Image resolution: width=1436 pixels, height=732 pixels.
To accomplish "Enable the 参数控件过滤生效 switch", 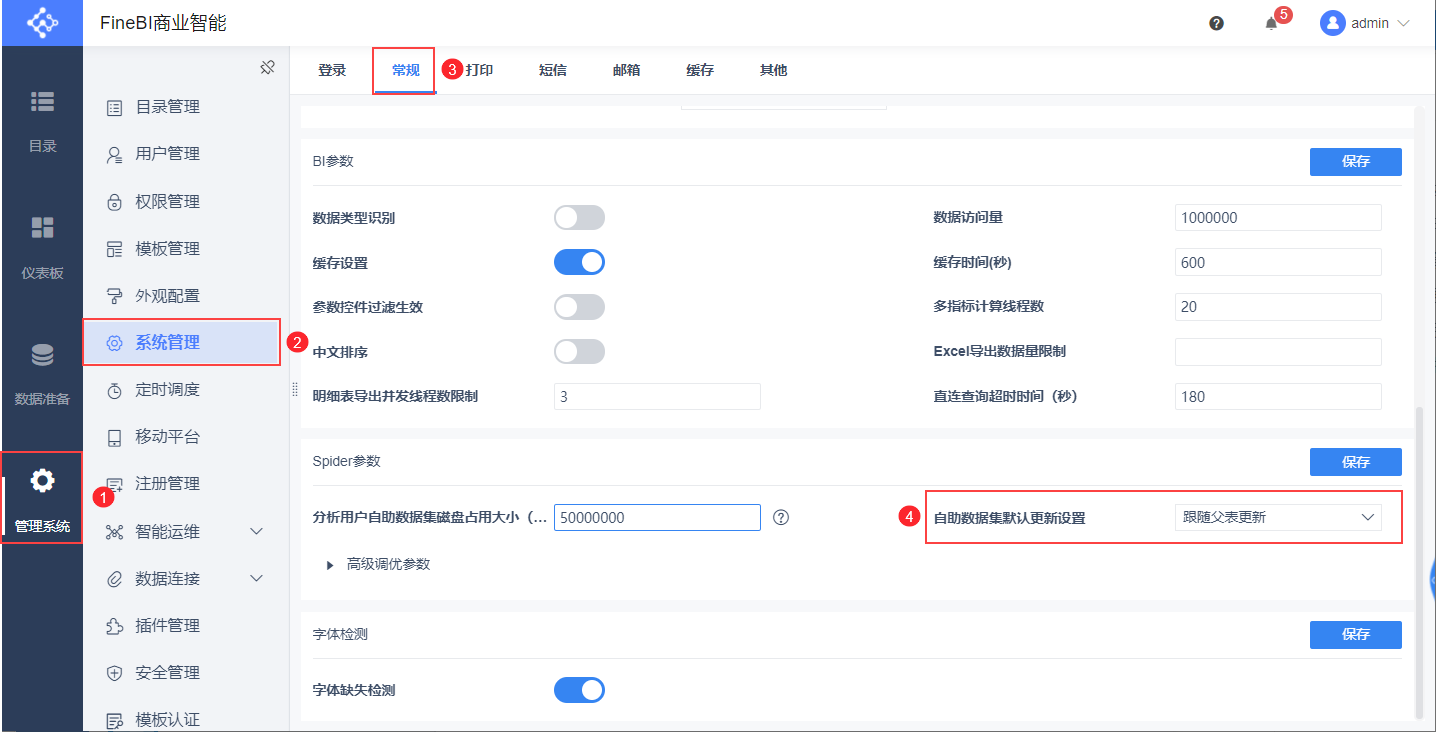I will (579, 307).
